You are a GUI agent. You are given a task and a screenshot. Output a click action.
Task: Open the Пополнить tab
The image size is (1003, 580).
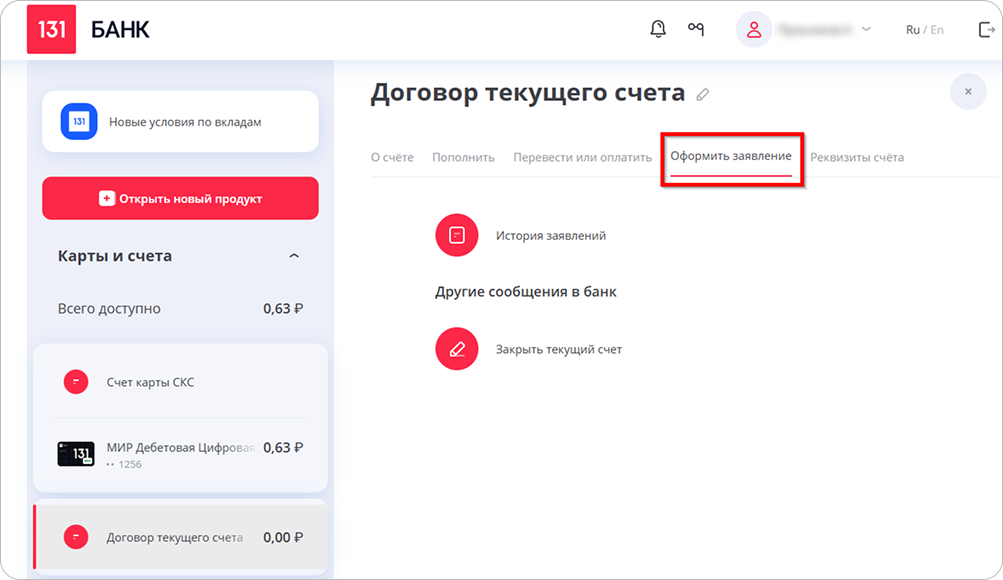(x=463, y=157)
